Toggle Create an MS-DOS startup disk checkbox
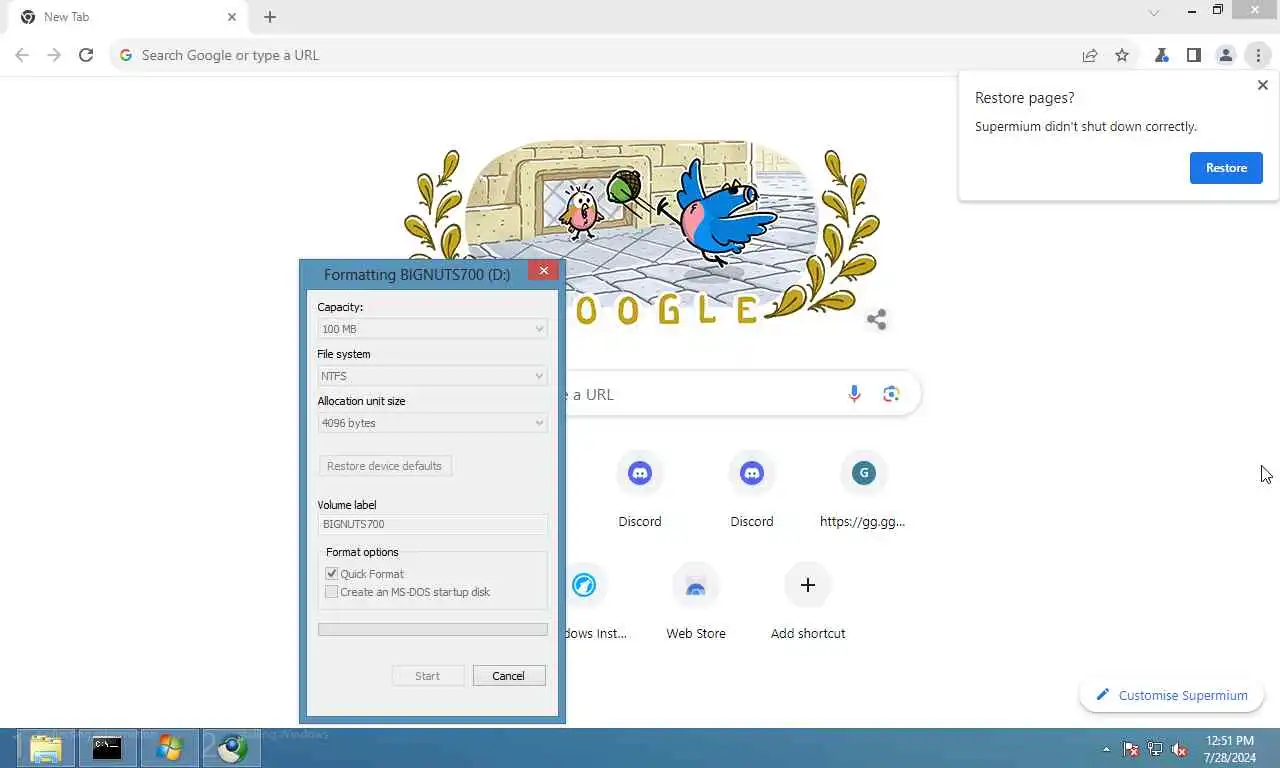 (x=332, y=592)
